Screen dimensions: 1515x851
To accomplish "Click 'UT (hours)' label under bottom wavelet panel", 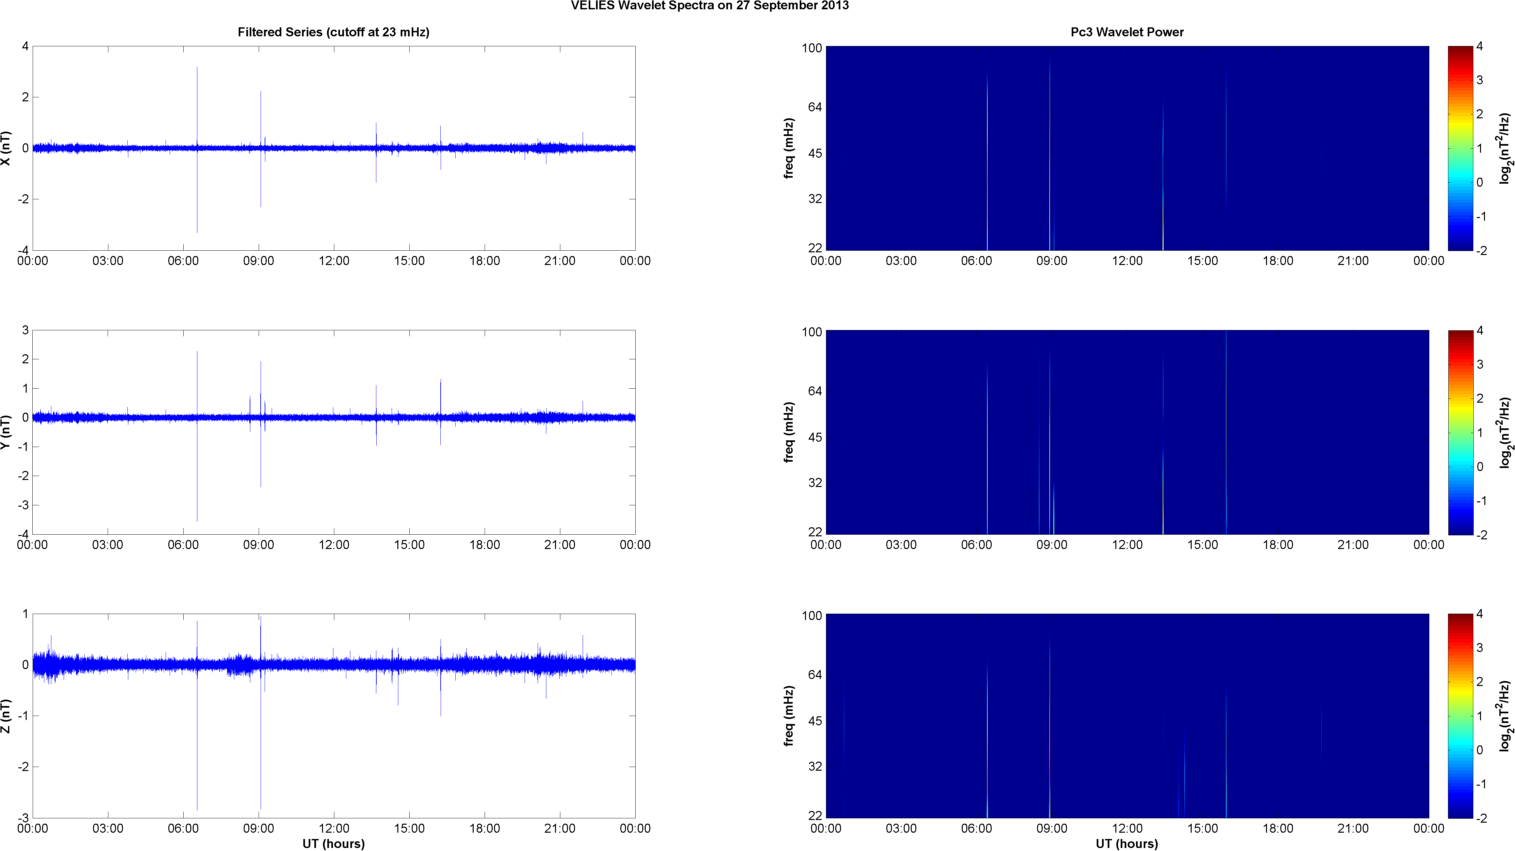I will point(1127,844).
